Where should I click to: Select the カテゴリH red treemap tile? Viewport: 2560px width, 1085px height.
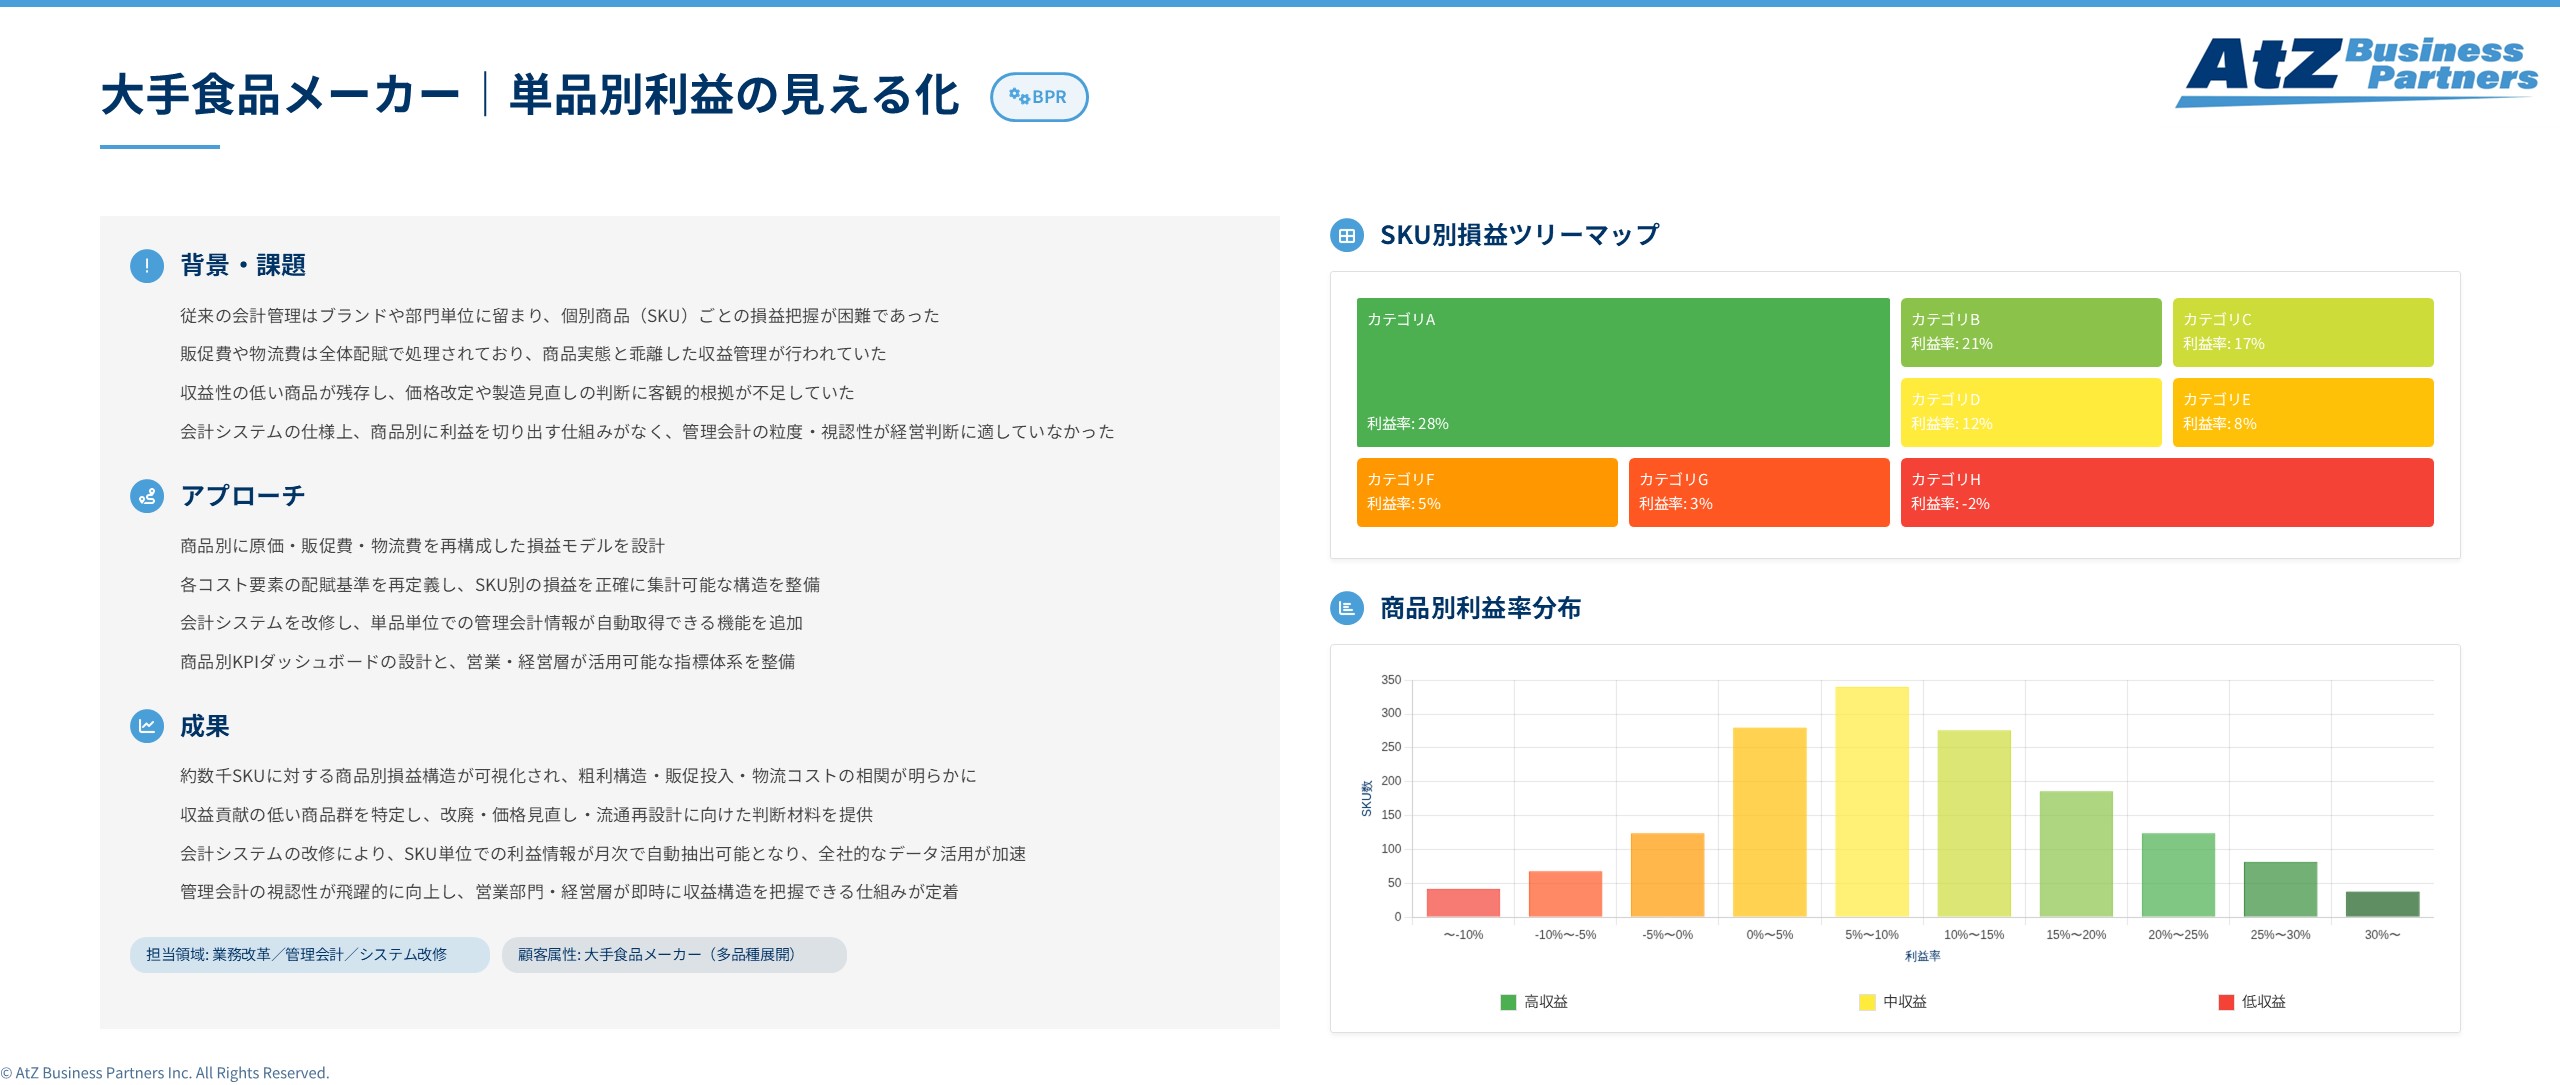coord(2166,492)
